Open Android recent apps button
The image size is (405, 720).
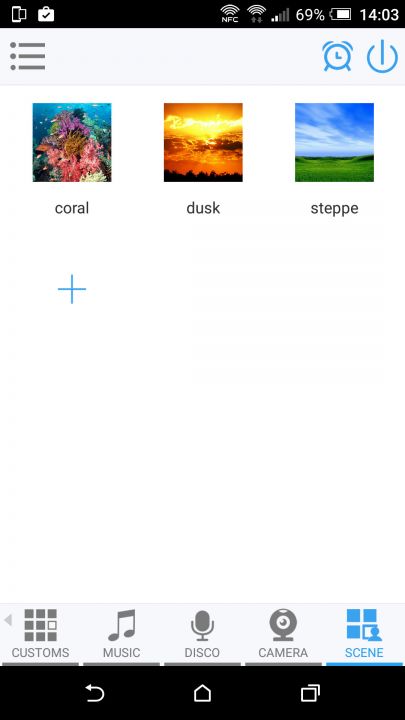(310, 693)
